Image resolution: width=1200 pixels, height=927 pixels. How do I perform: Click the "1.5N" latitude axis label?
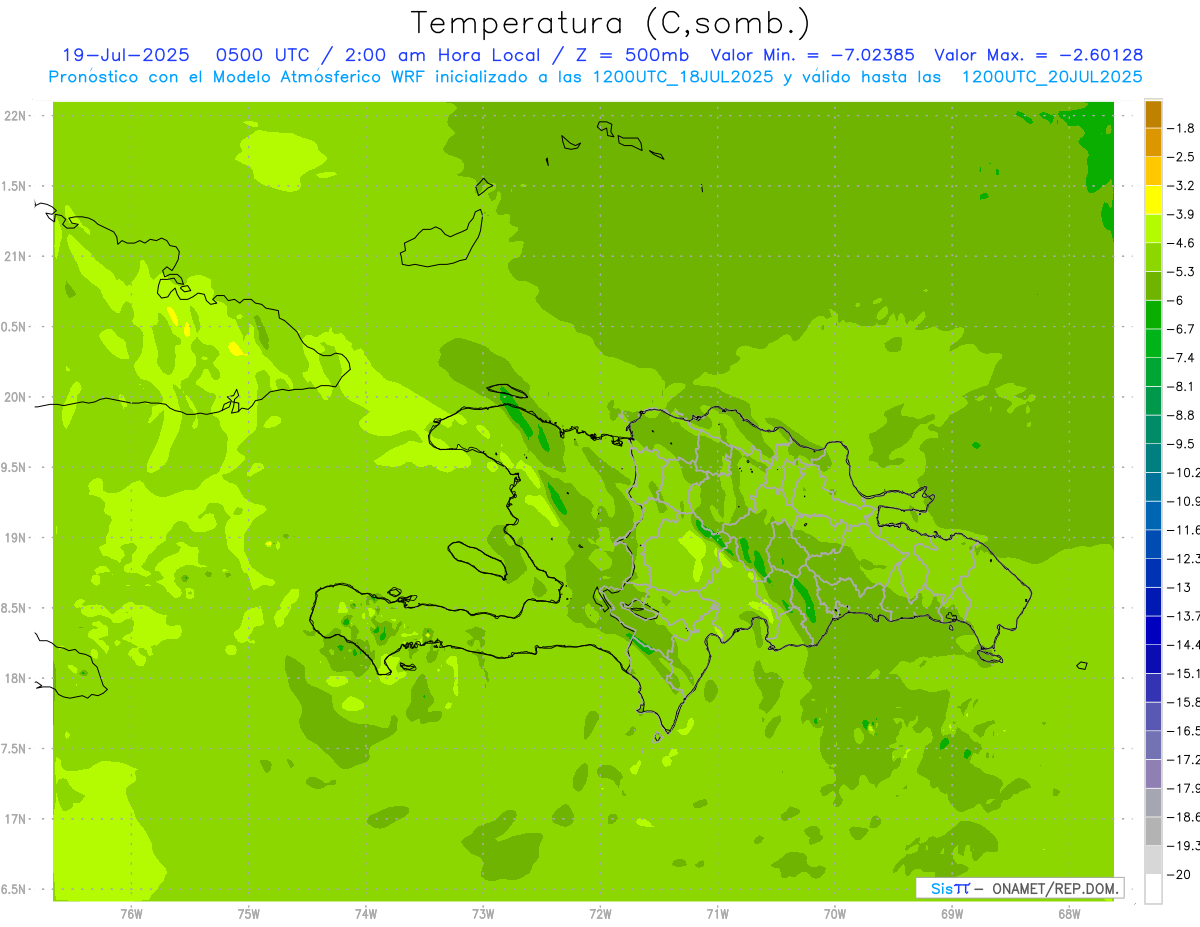tap(14, 186)
